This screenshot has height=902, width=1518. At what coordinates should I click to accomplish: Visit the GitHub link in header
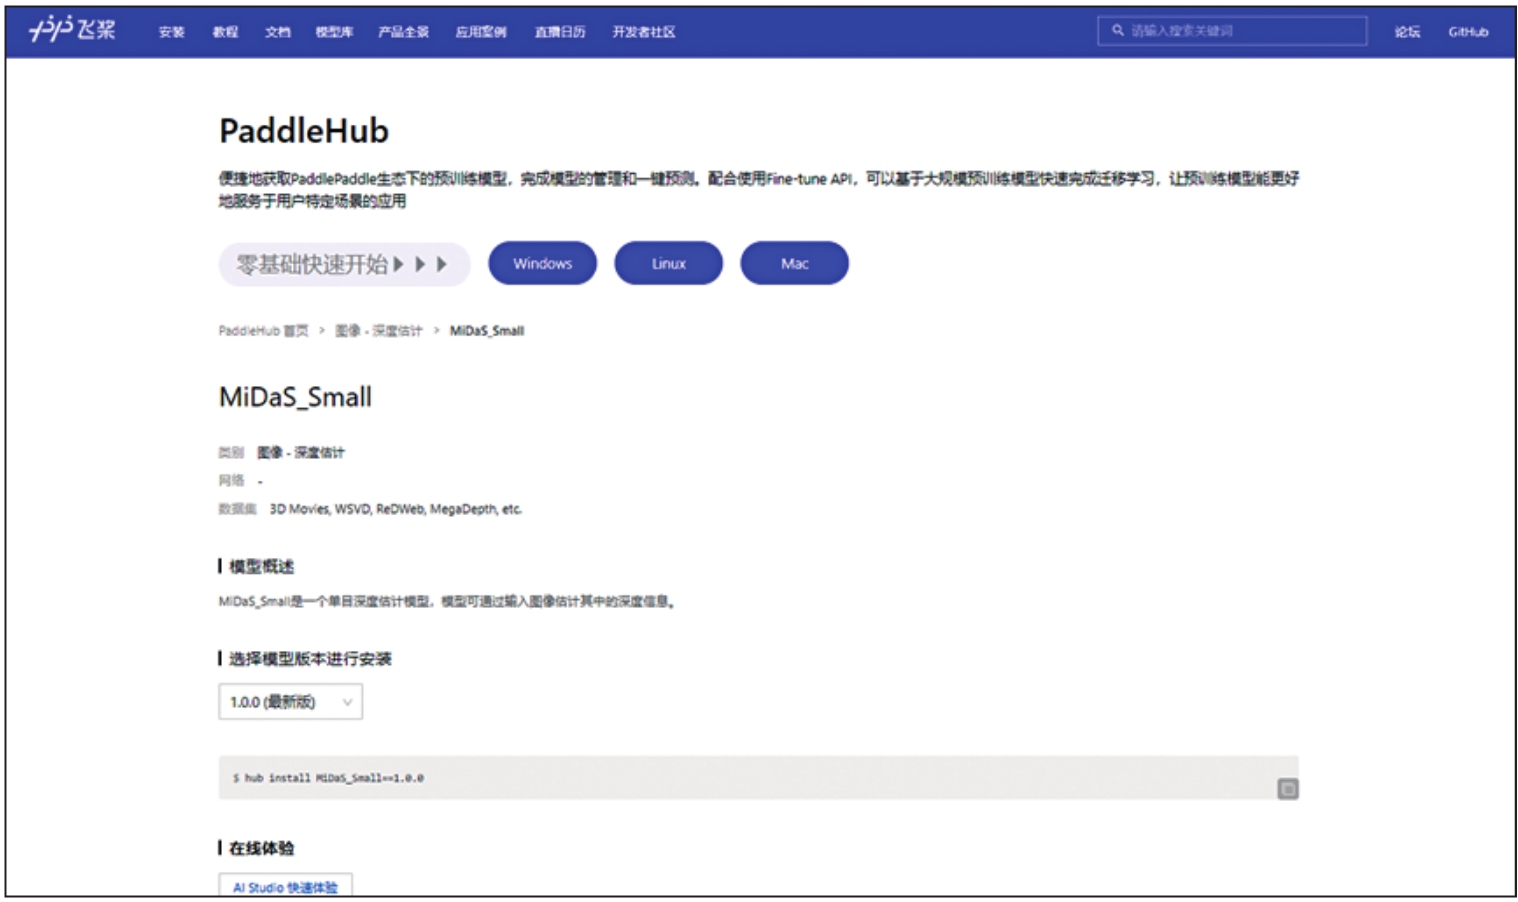[x=1468, y=32]
